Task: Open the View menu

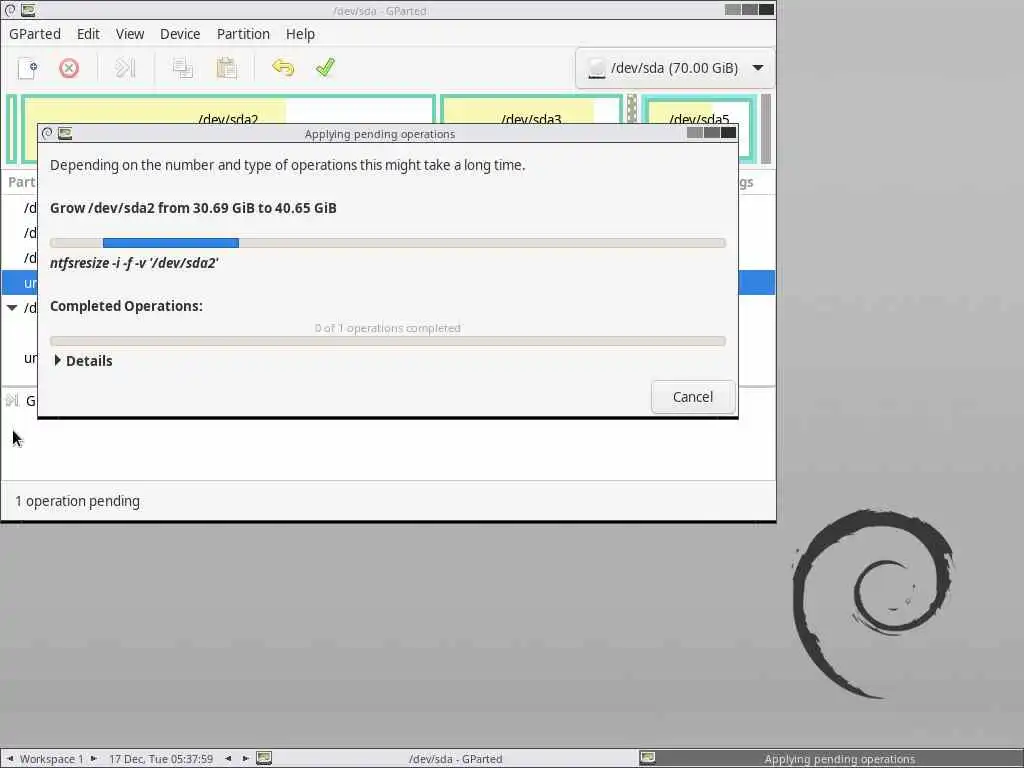Action: point(130,34)
